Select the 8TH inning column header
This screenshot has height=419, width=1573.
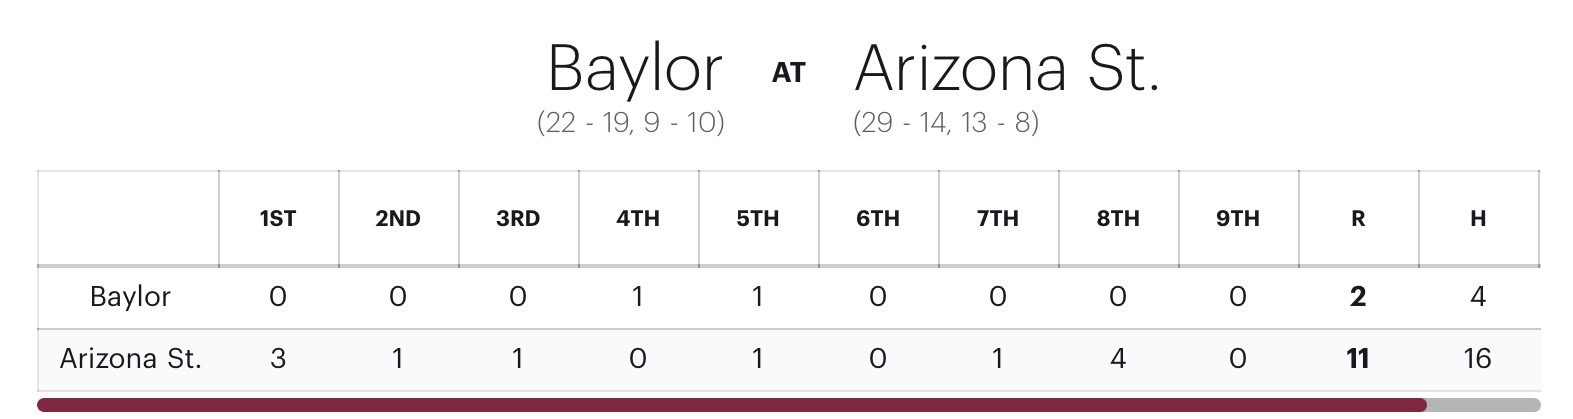[1118, 219]
